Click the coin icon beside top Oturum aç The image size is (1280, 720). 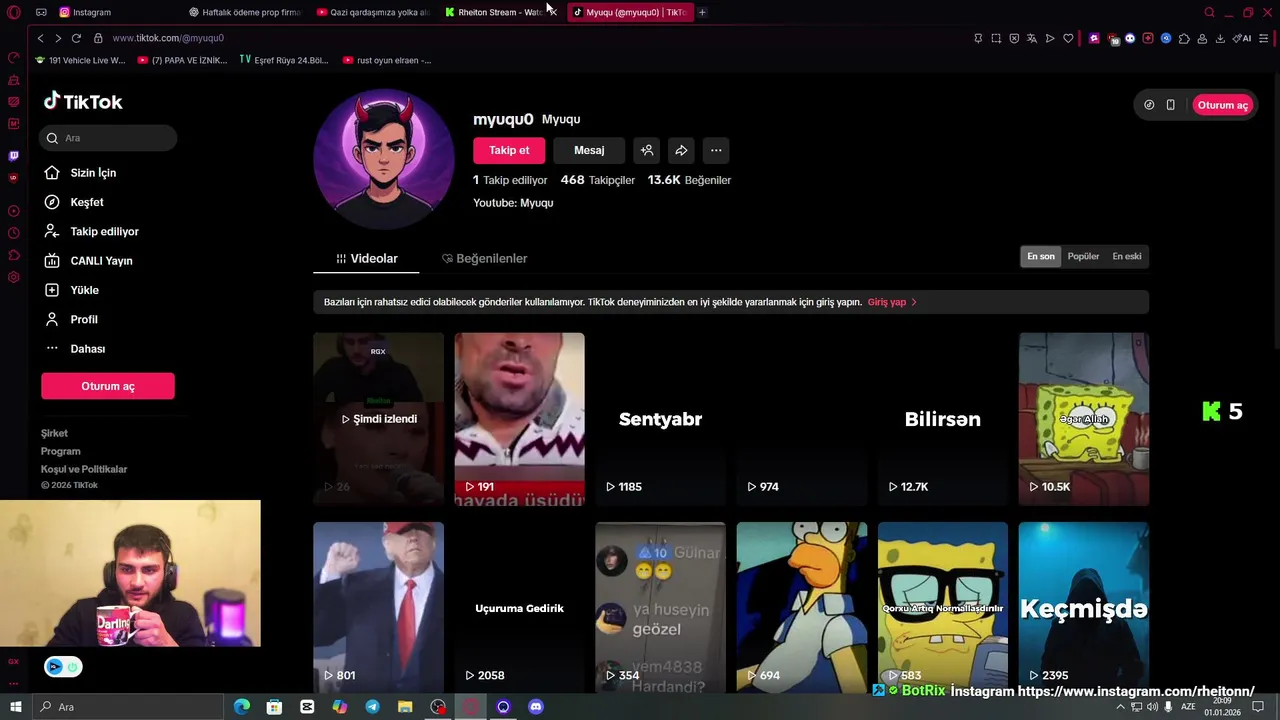1149,105
